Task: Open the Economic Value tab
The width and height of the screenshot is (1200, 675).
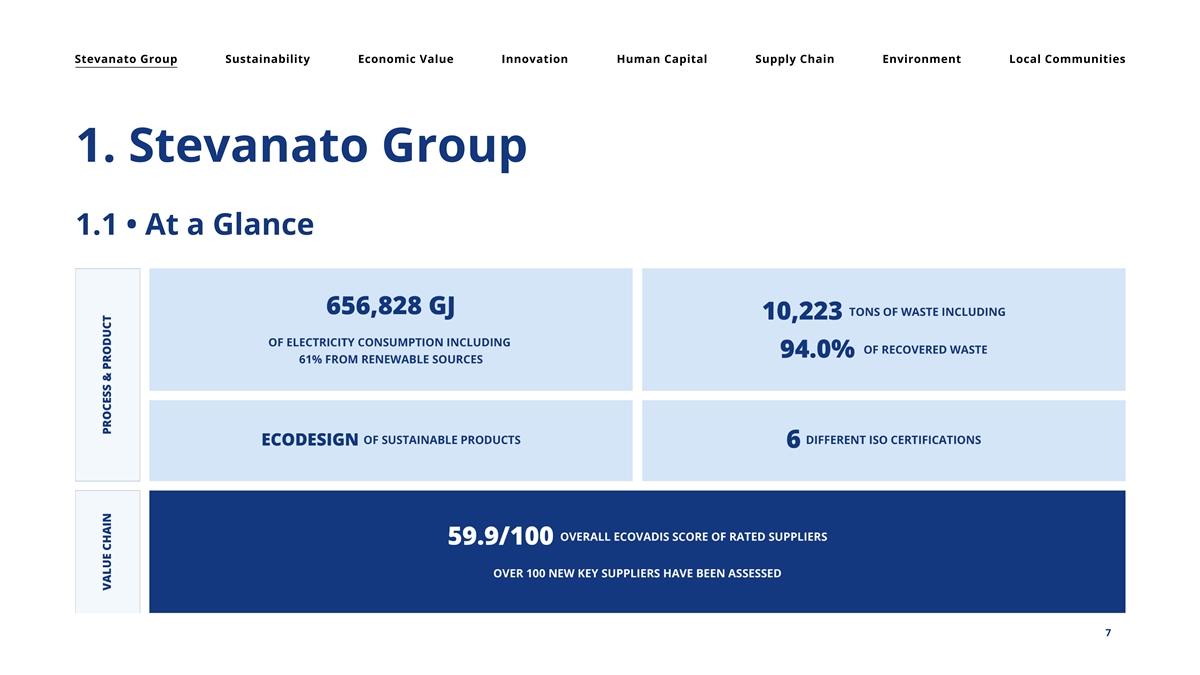Action: [x=405, y=59]
